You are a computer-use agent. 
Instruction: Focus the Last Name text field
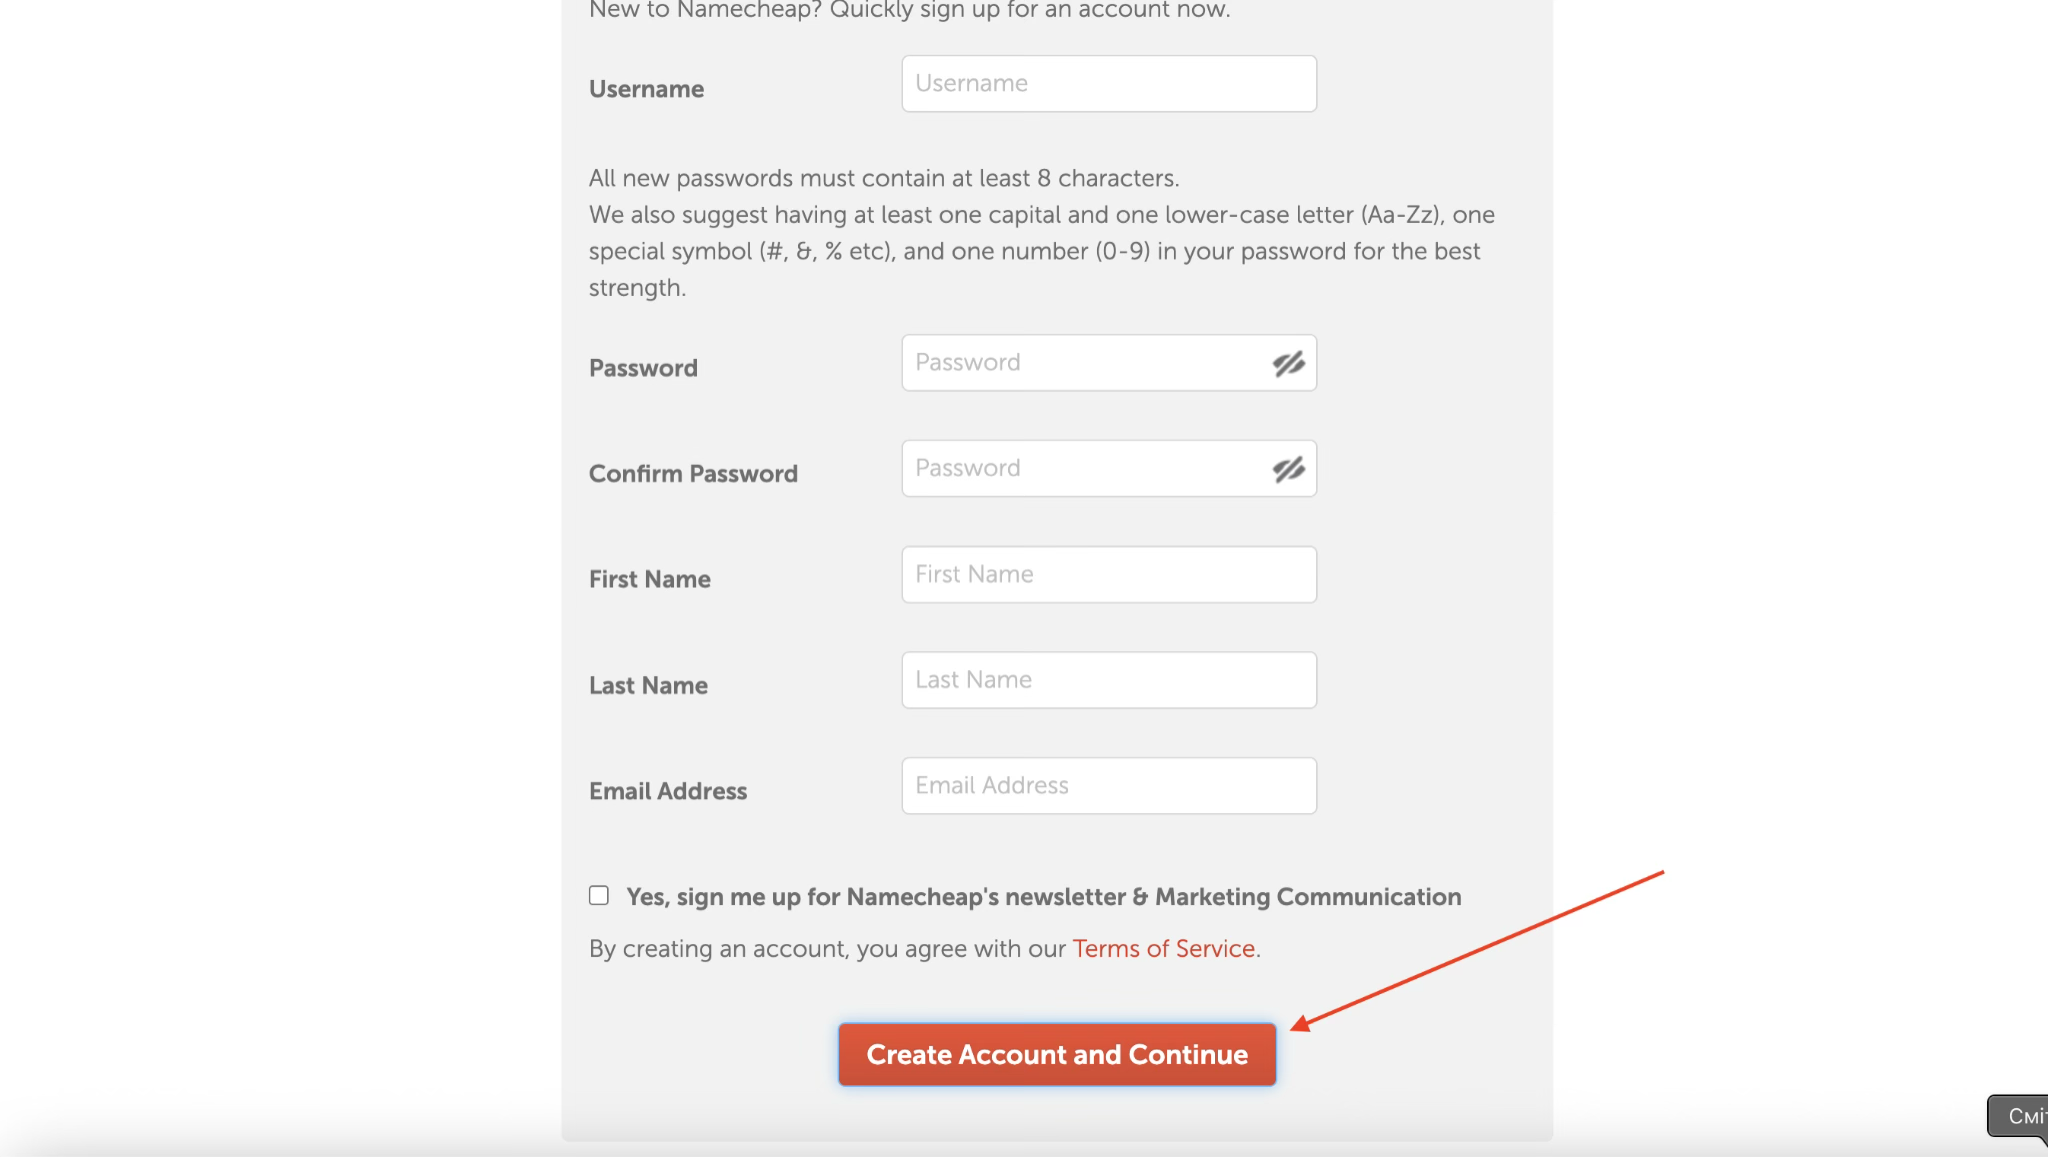coord(1108,680)
